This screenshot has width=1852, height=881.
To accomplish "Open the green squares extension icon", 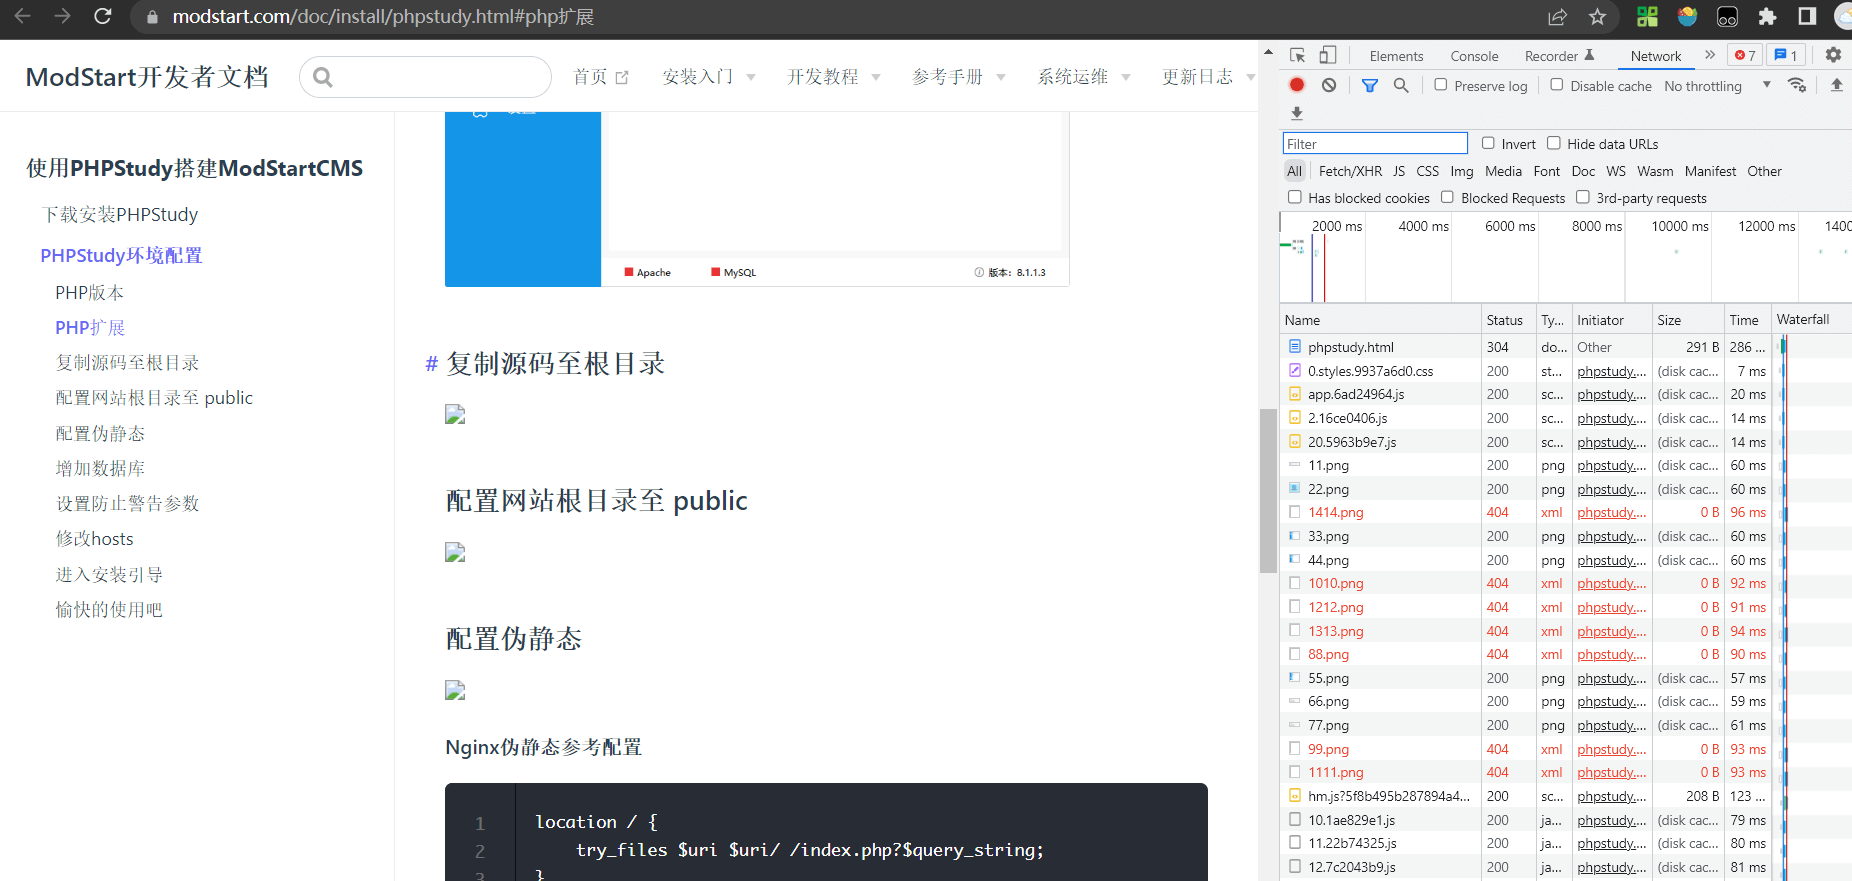I will click(1647, 16).
